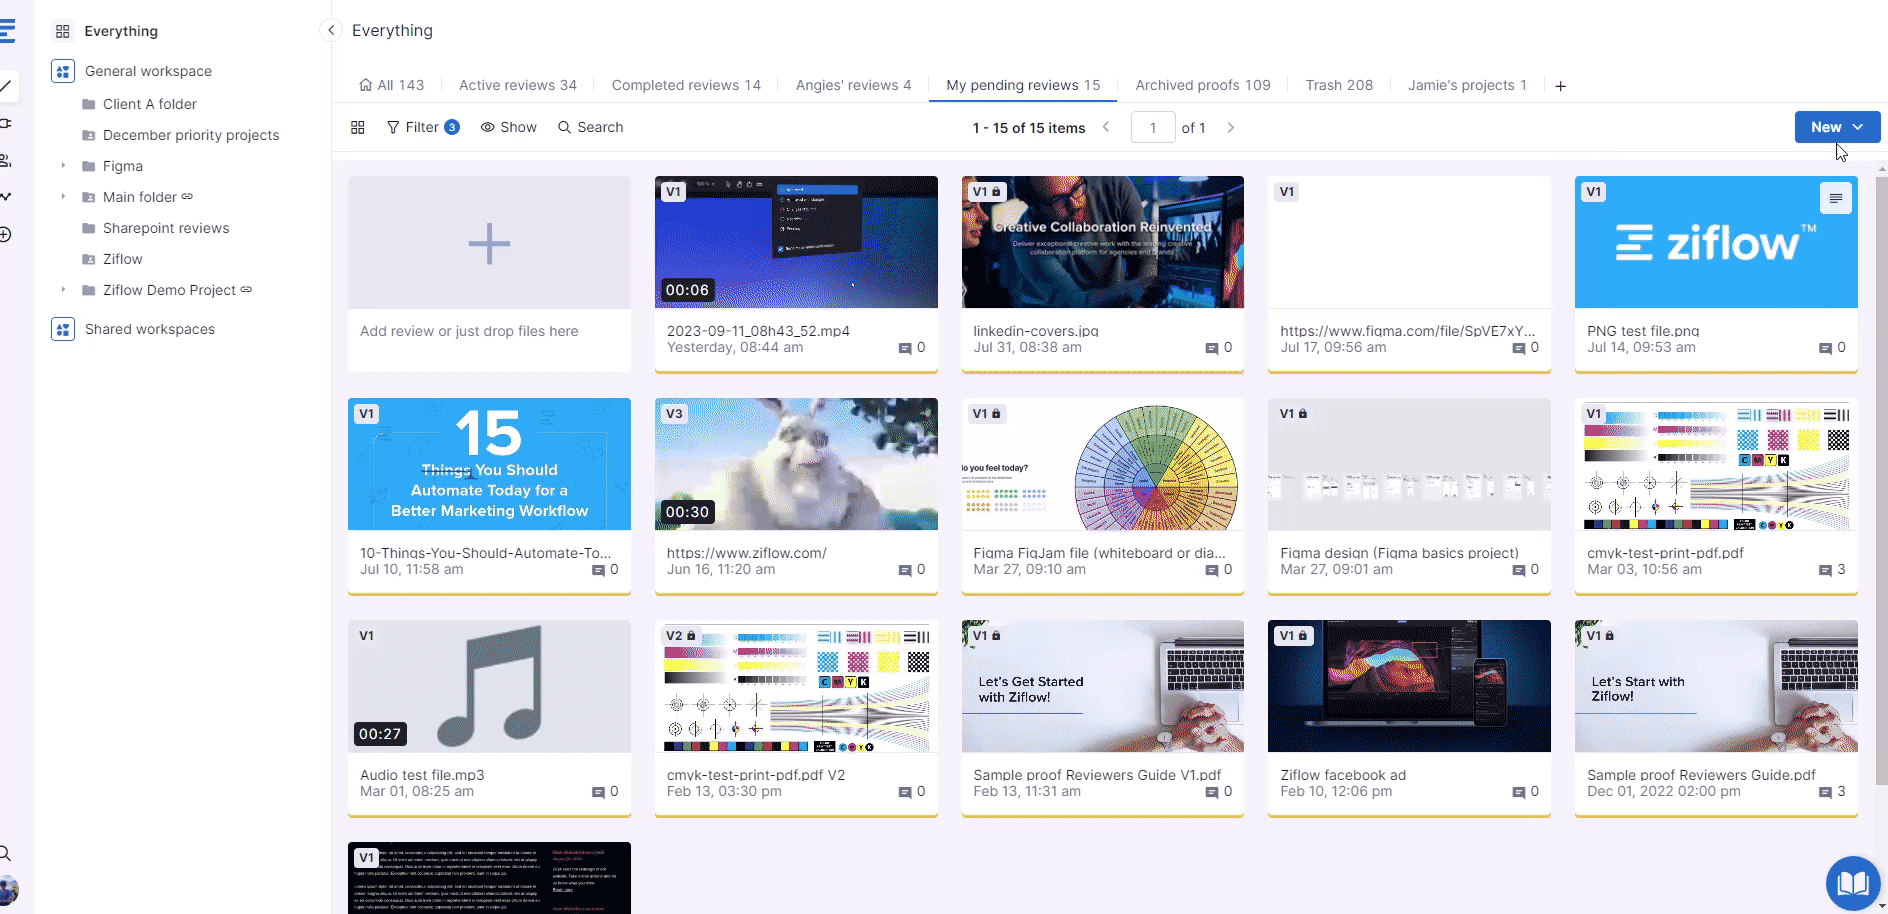1888x914 pixels.
Task: Click the Everything grid icon in sidebar
Action: [x=63, y=31]
